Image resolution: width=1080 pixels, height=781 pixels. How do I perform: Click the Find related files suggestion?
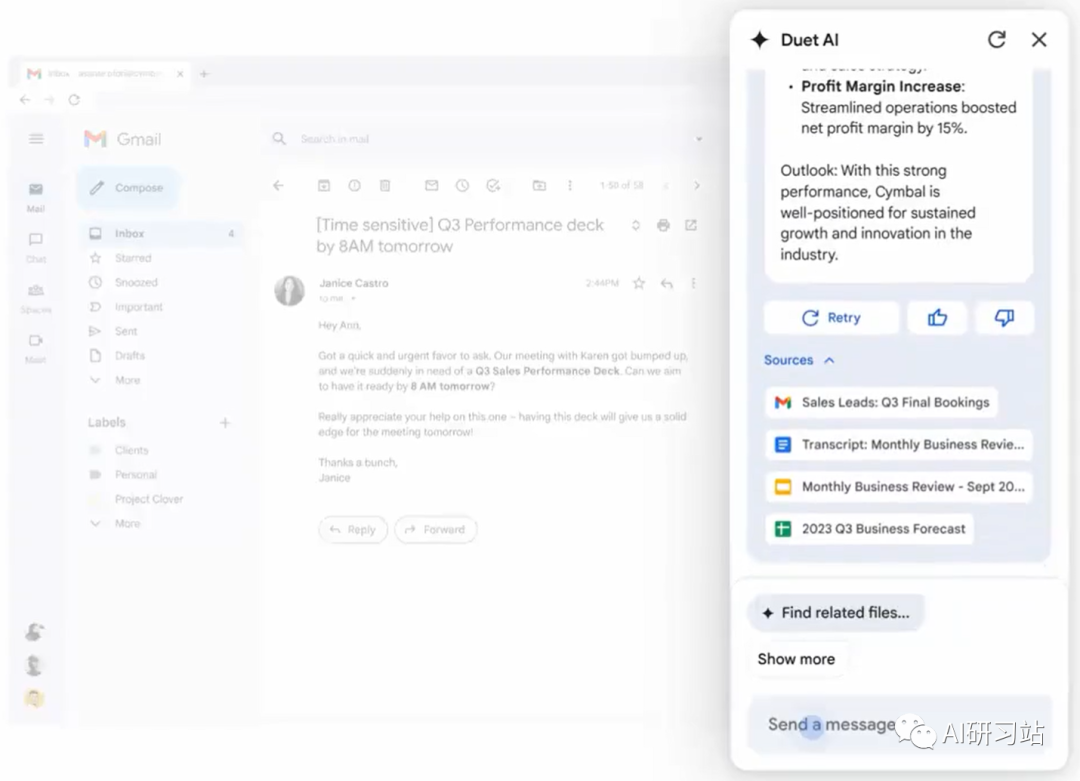tap(835, 613)
